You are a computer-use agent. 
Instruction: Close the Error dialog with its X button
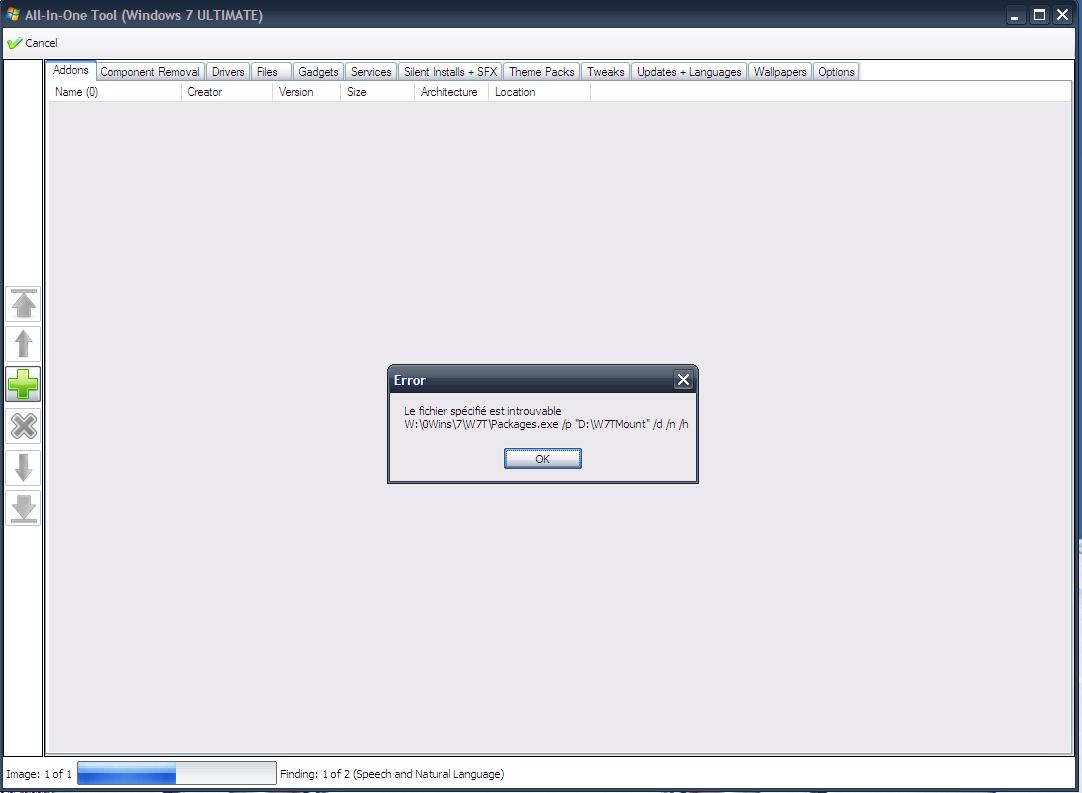click(x=683, y=380)
